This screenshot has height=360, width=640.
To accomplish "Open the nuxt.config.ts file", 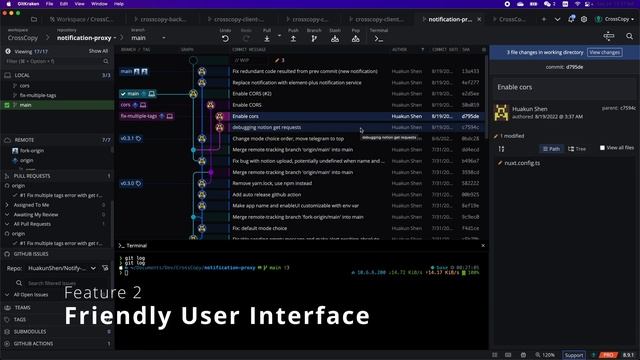I will (522, 163).
